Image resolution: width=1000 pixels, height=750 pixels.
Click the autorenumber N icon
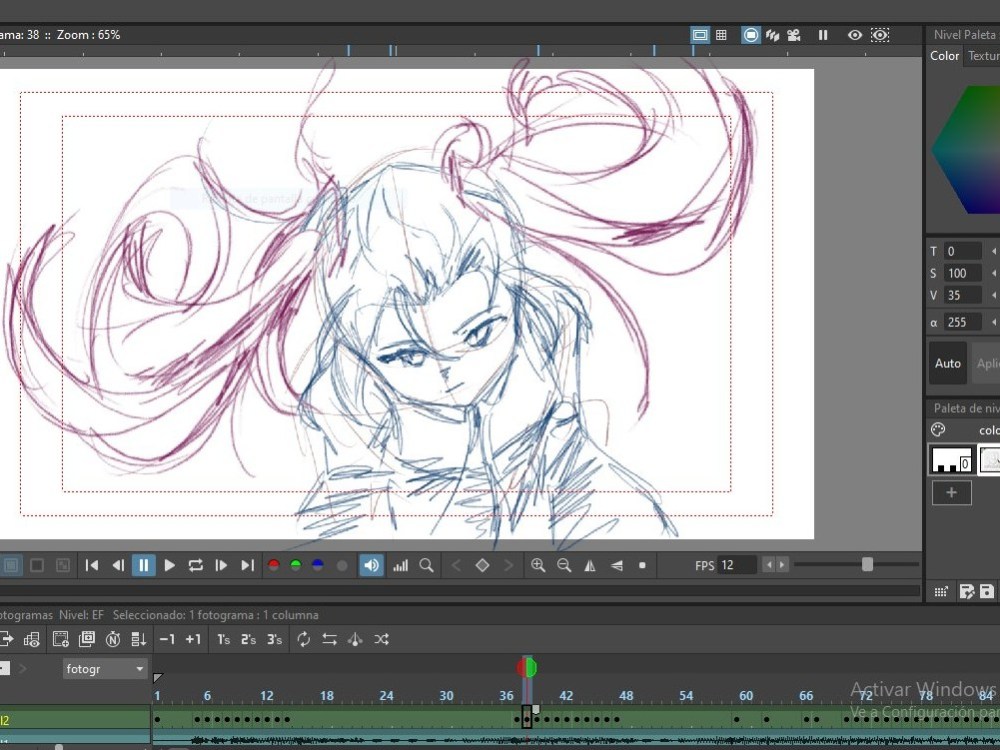click(113, 639)
